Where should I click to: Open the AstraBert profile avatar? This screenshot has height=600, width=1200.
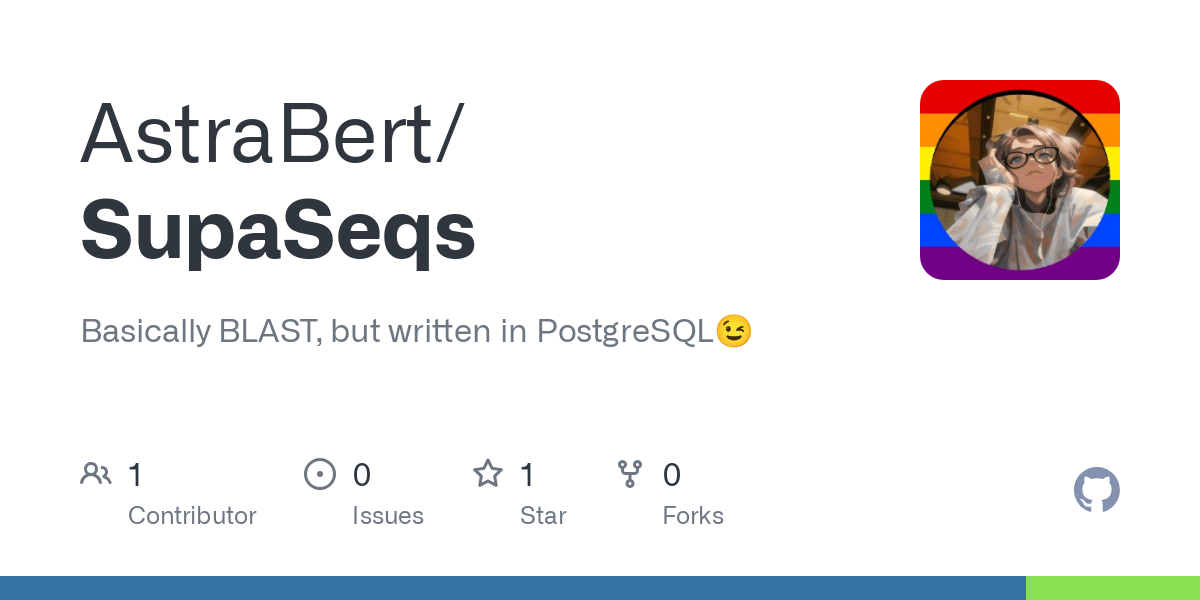tap(1019, 180)
